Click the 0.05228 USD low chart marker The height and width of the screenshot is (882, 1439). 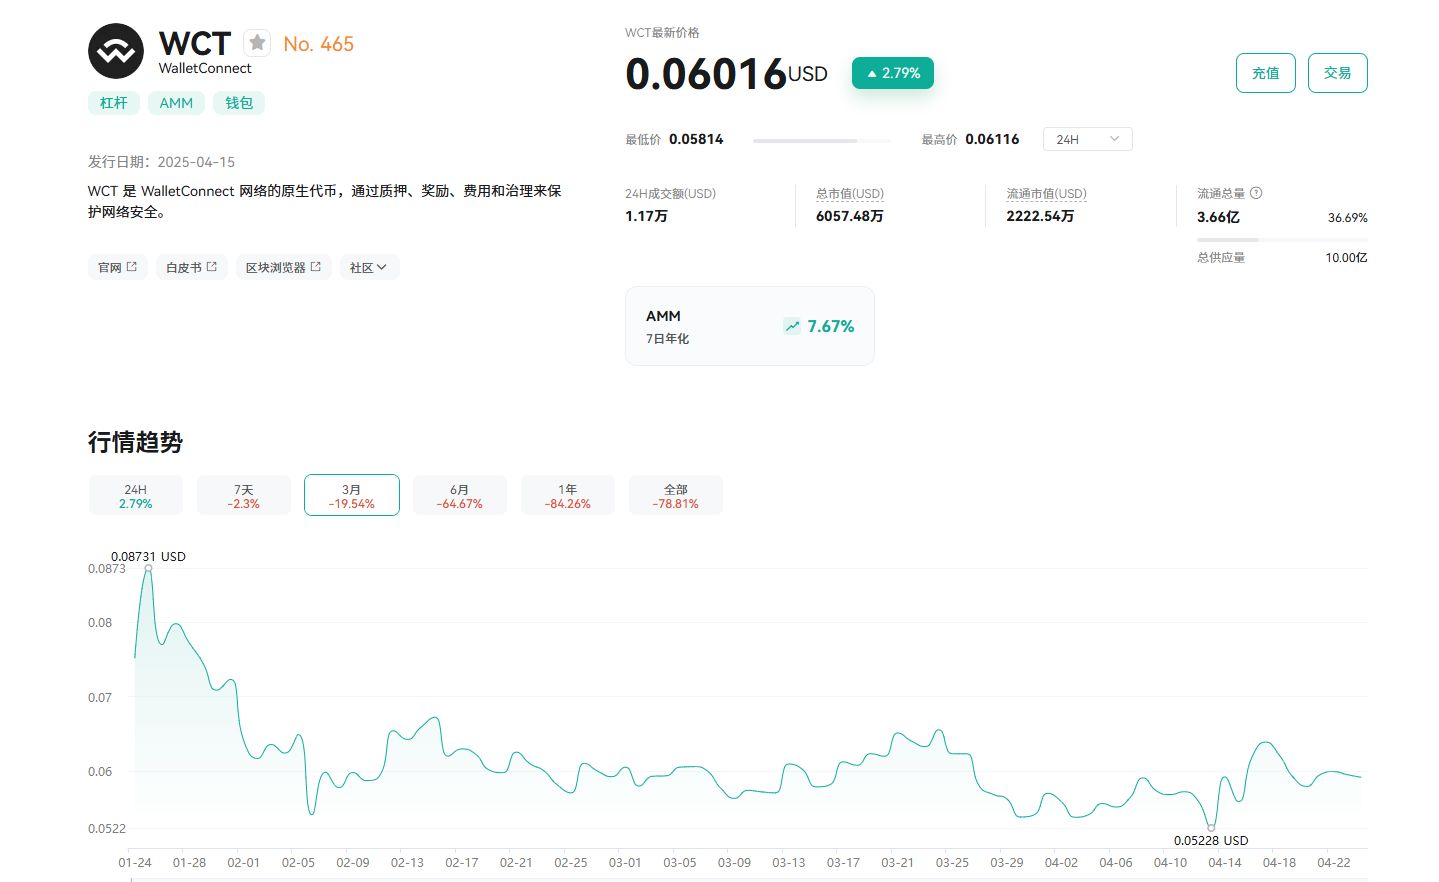click(x=1211, y=828)
